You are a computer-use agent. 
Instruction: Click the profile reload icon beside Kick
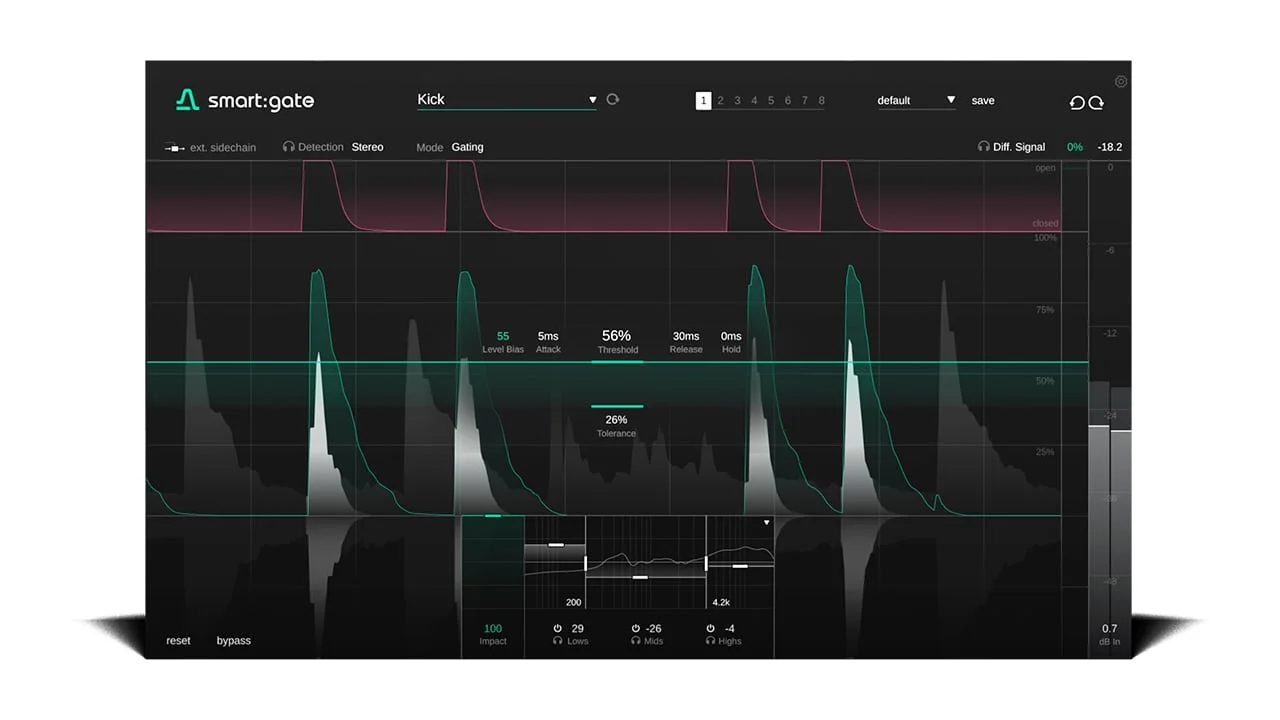click(x=612, y=99)
